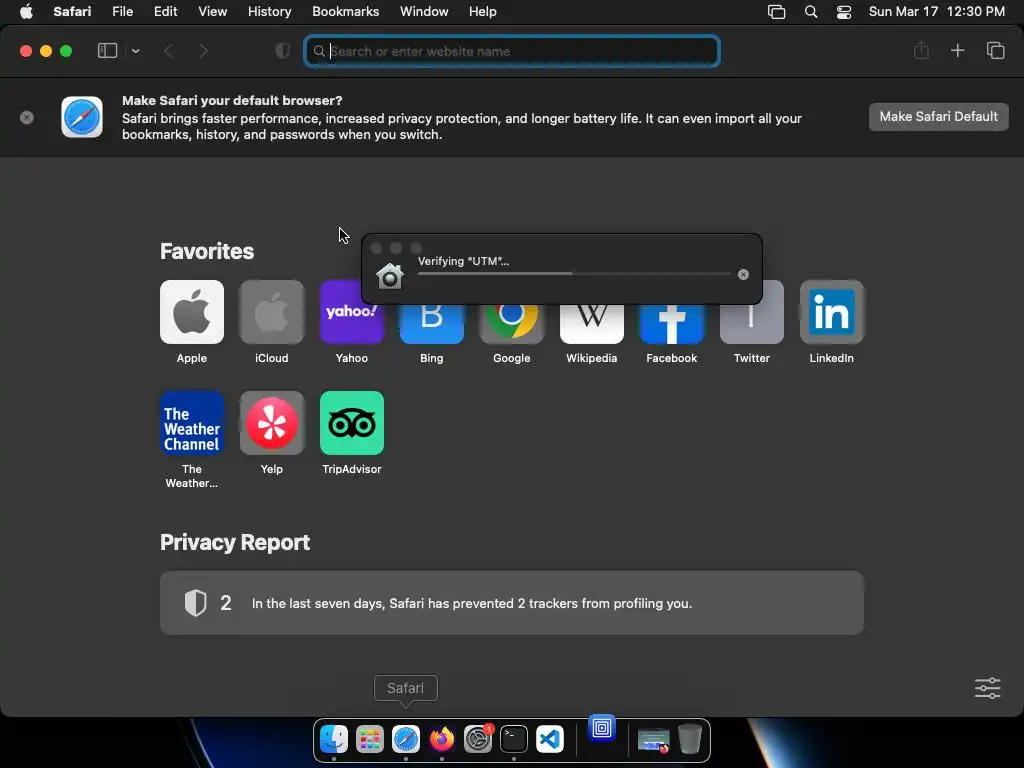Open Firefox from the Dock
The height and width of the screenshot is (768, 1024).
click(x=441, y=739)
